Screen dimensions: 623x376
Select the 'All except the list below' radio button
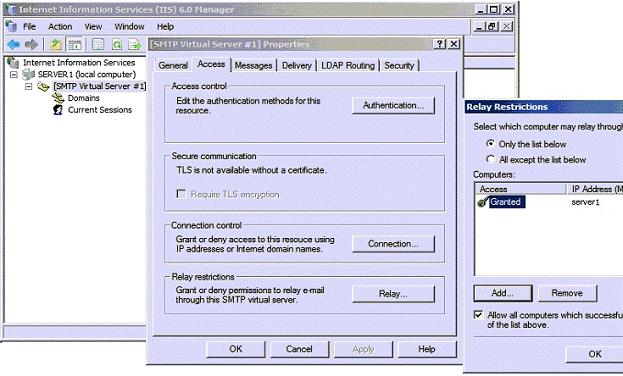[491, 159]
